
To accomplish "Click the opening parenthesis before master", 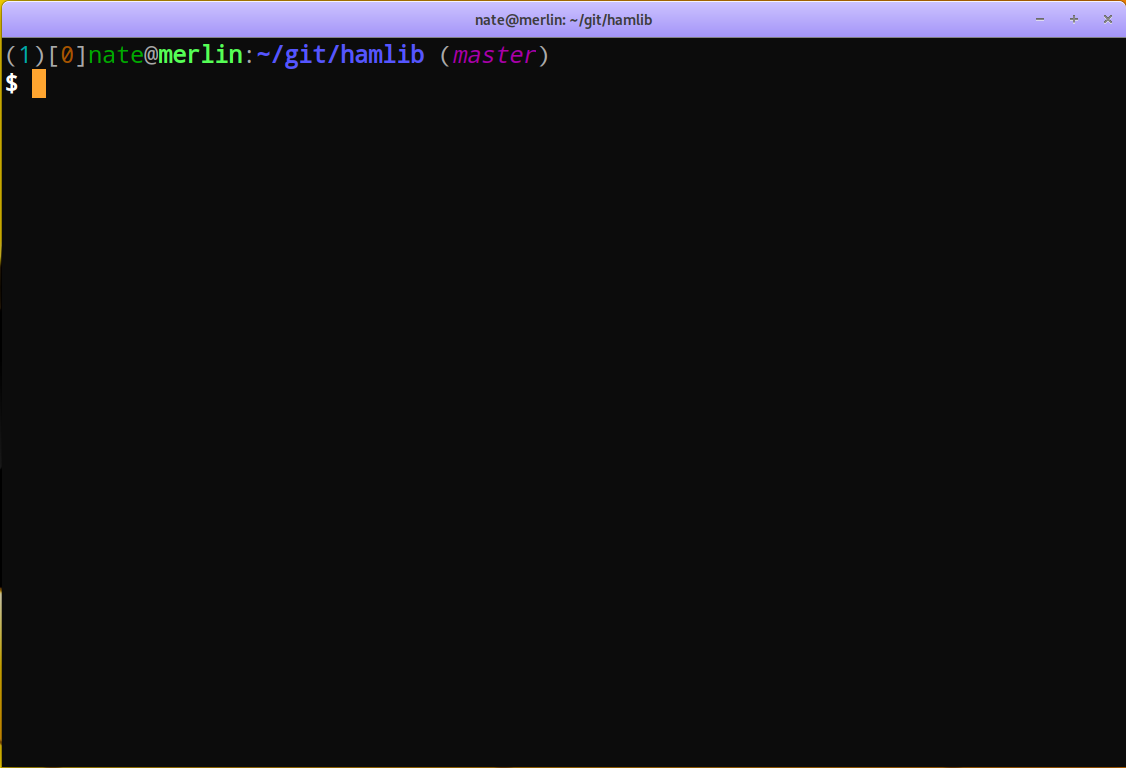I will (446, 56).
